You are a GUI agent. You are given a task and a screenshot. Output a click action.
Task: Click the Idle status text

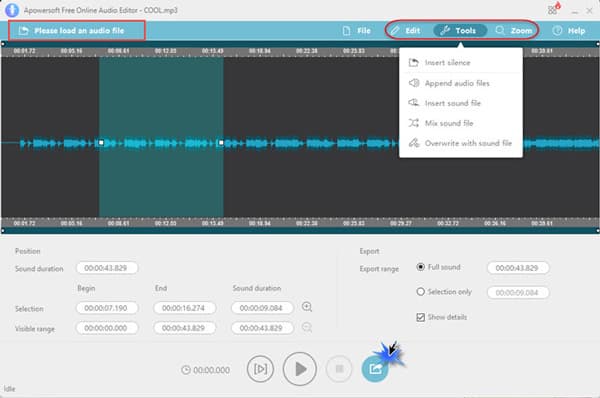point(10,389)
